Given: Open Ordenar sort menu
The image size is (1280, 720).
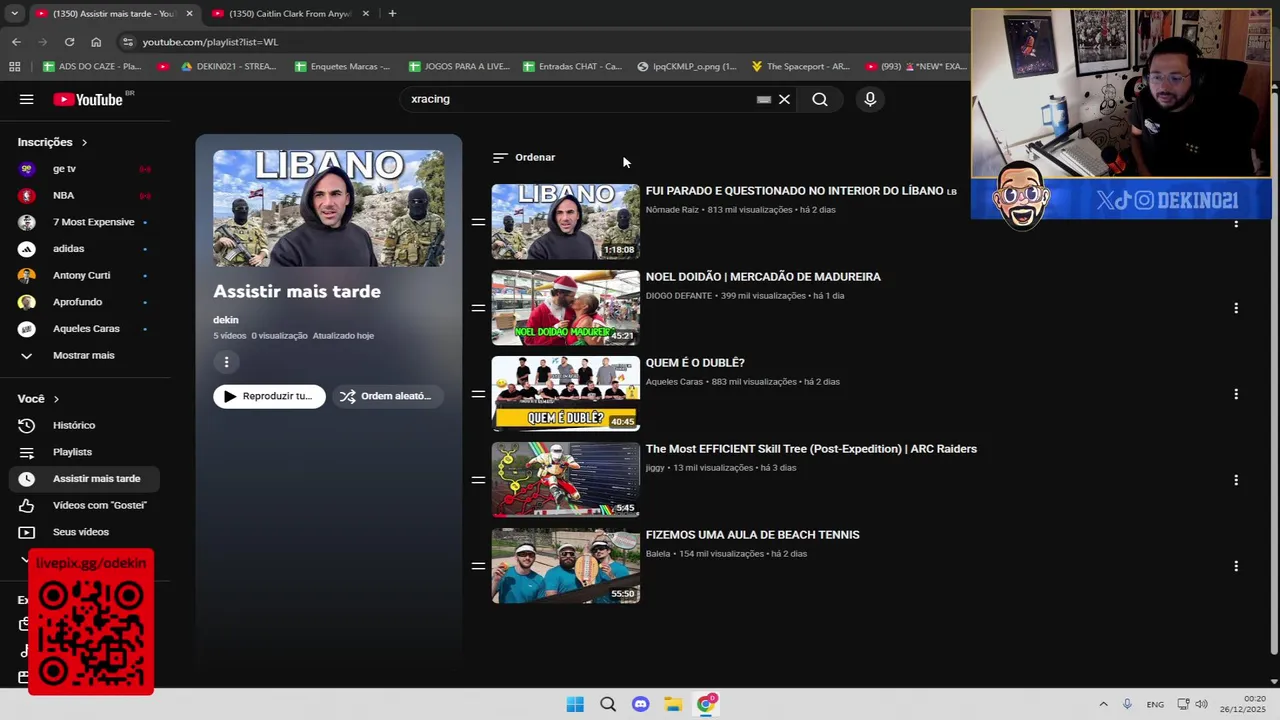Looking at the screenshot, I should [524, 157].
